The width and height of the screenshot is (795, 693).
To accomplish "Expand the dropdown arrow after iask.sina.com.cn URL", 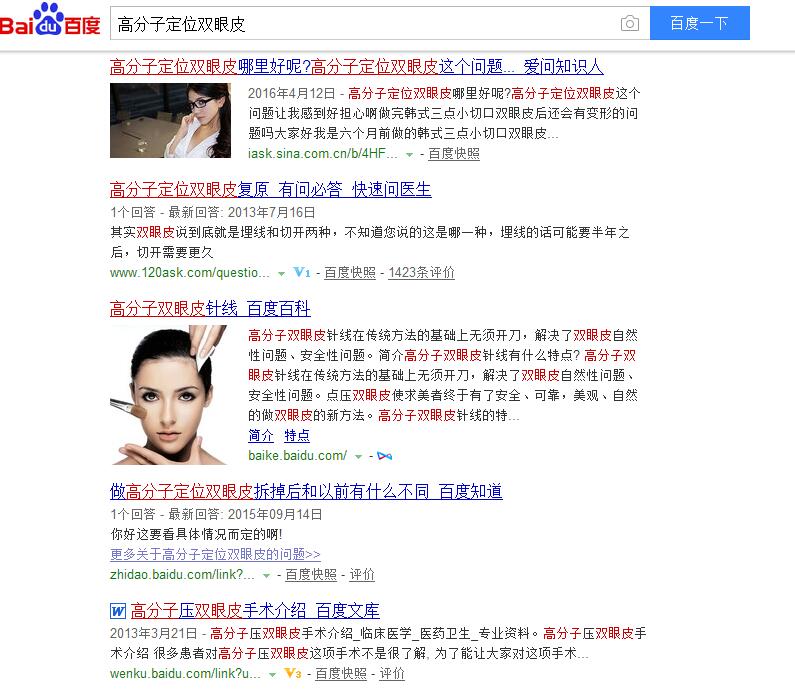I will [409, 155].
